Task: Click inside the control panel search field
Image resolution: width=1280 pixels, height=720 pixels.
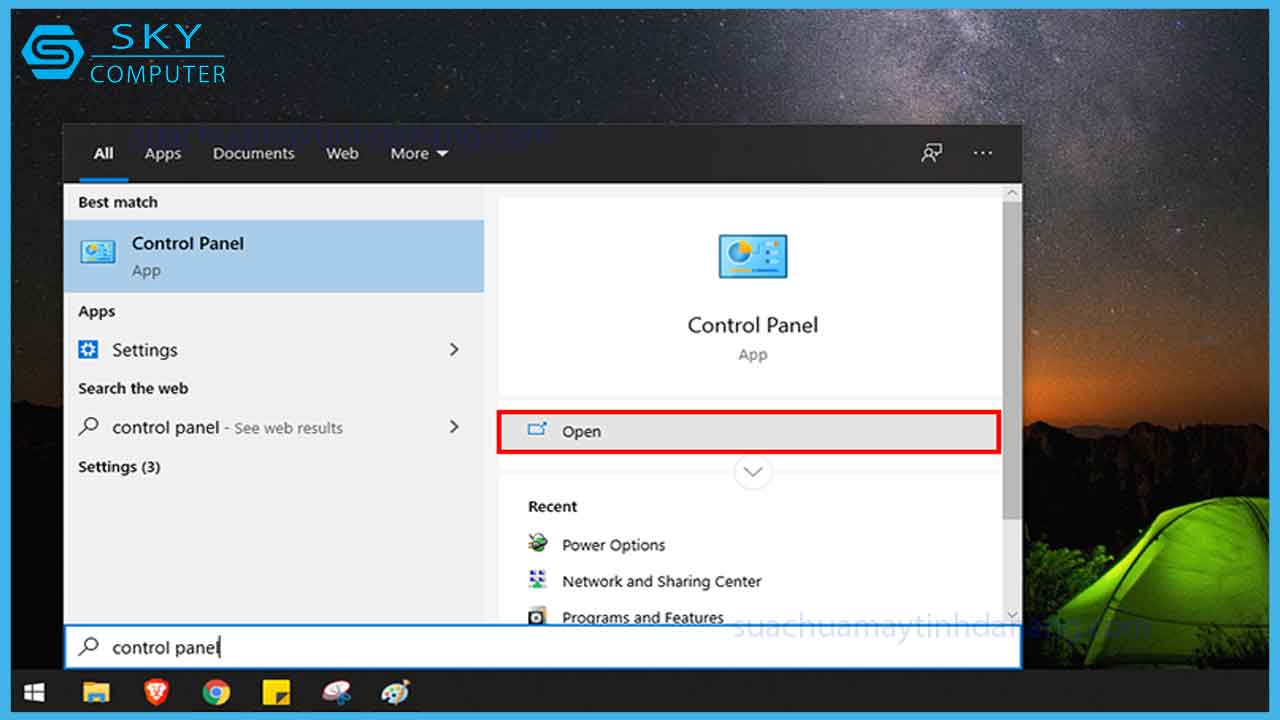Action: pyautogui.click(x=300, y=647)
